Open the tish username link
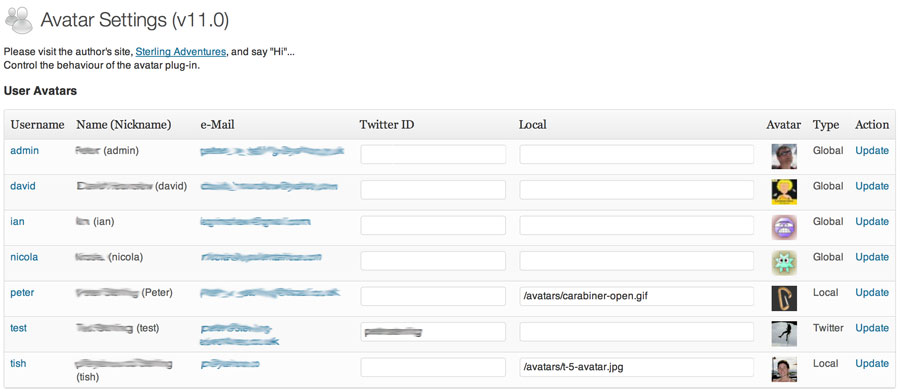This screenshot has height=392, width=900. click(18, 363)
